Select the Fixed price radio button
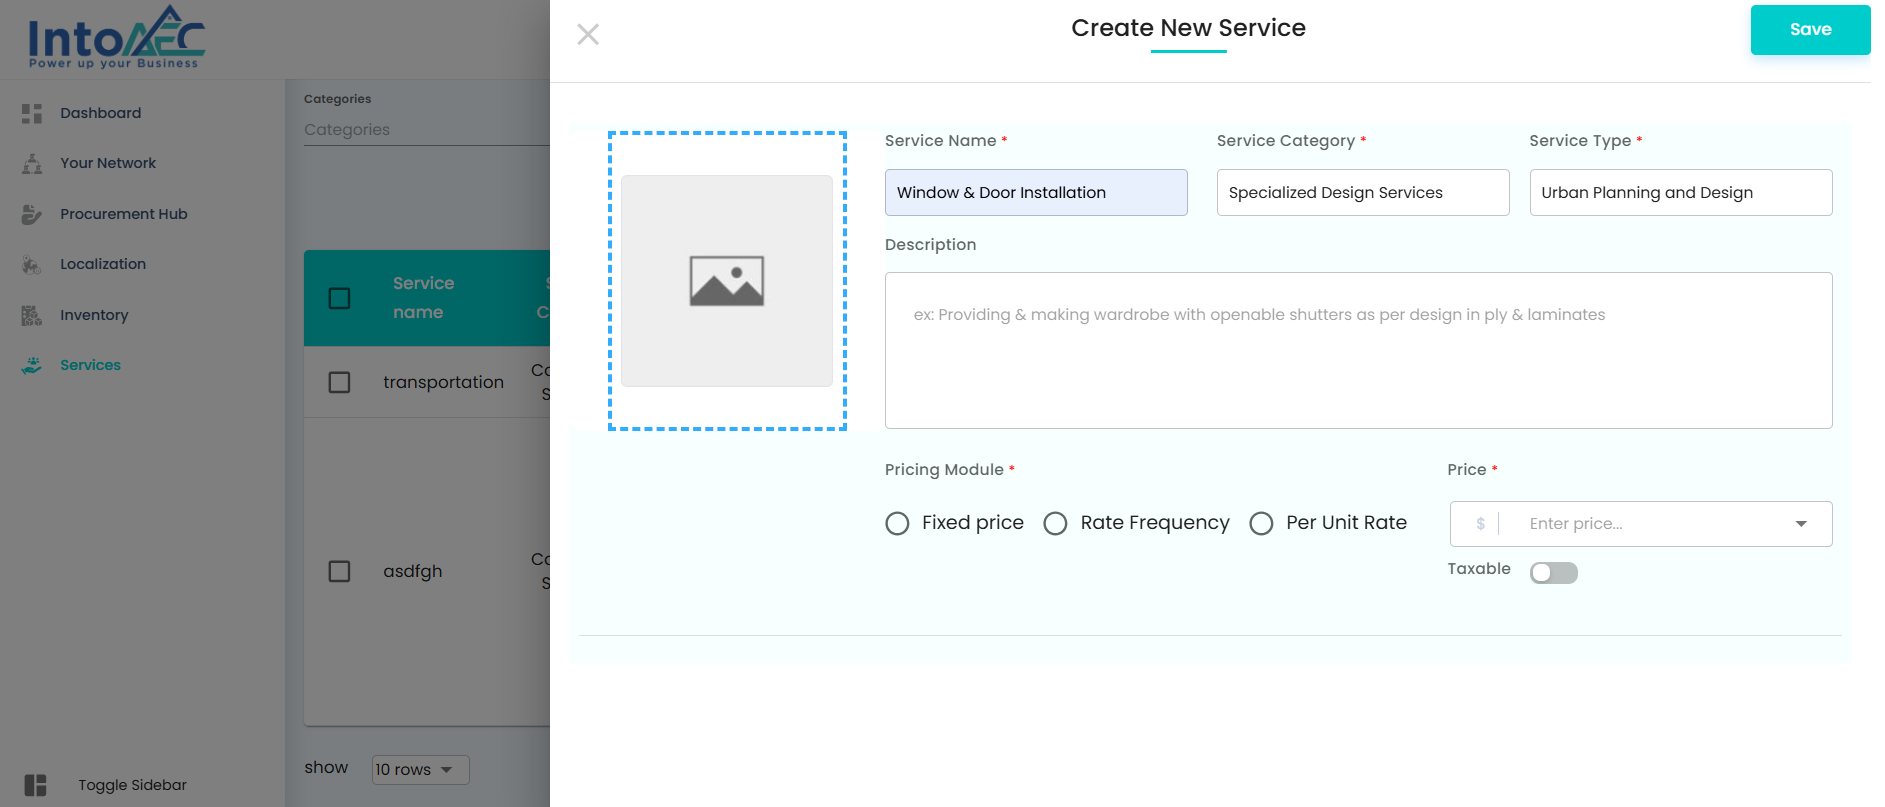 [897, 524]
